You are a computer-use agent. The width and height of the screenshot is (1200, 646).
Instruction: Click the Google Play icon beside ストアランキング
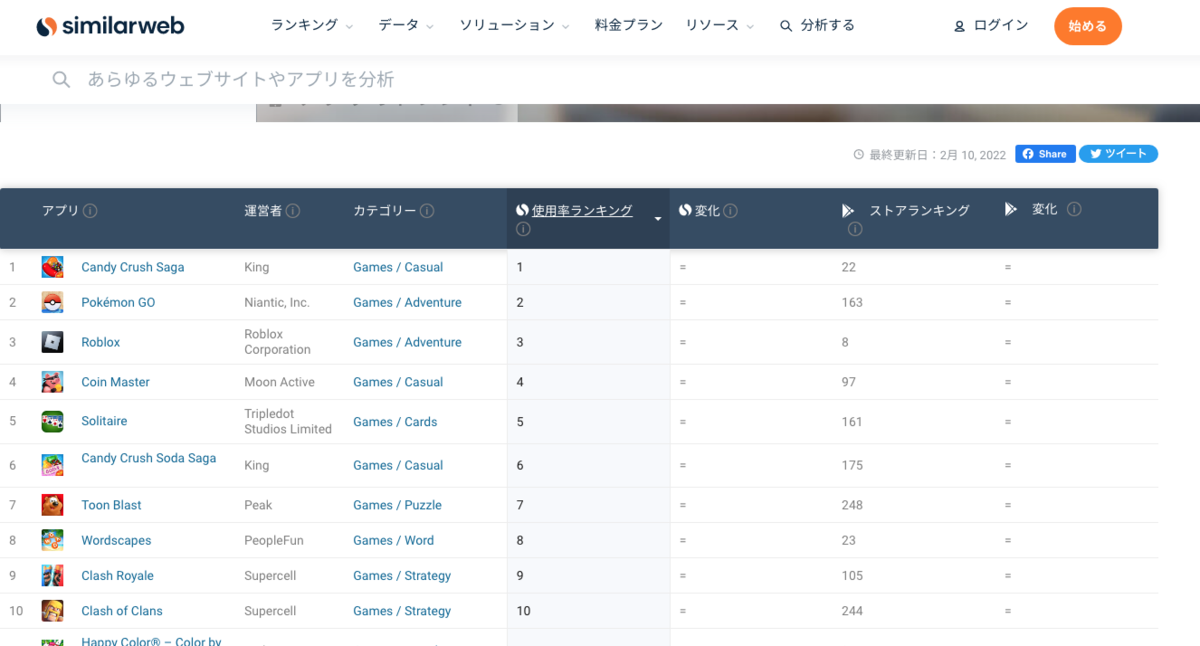[848, 210]
